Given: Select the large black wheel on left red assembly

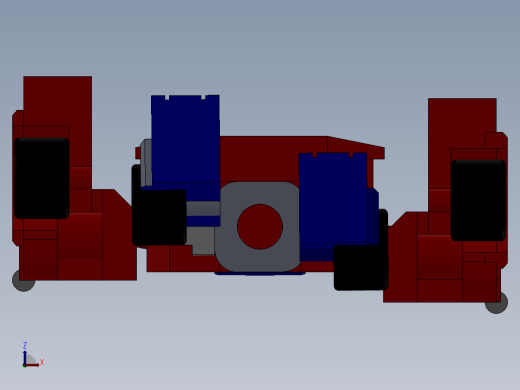Looking at the screenshot, I should (x=42, y=178).
